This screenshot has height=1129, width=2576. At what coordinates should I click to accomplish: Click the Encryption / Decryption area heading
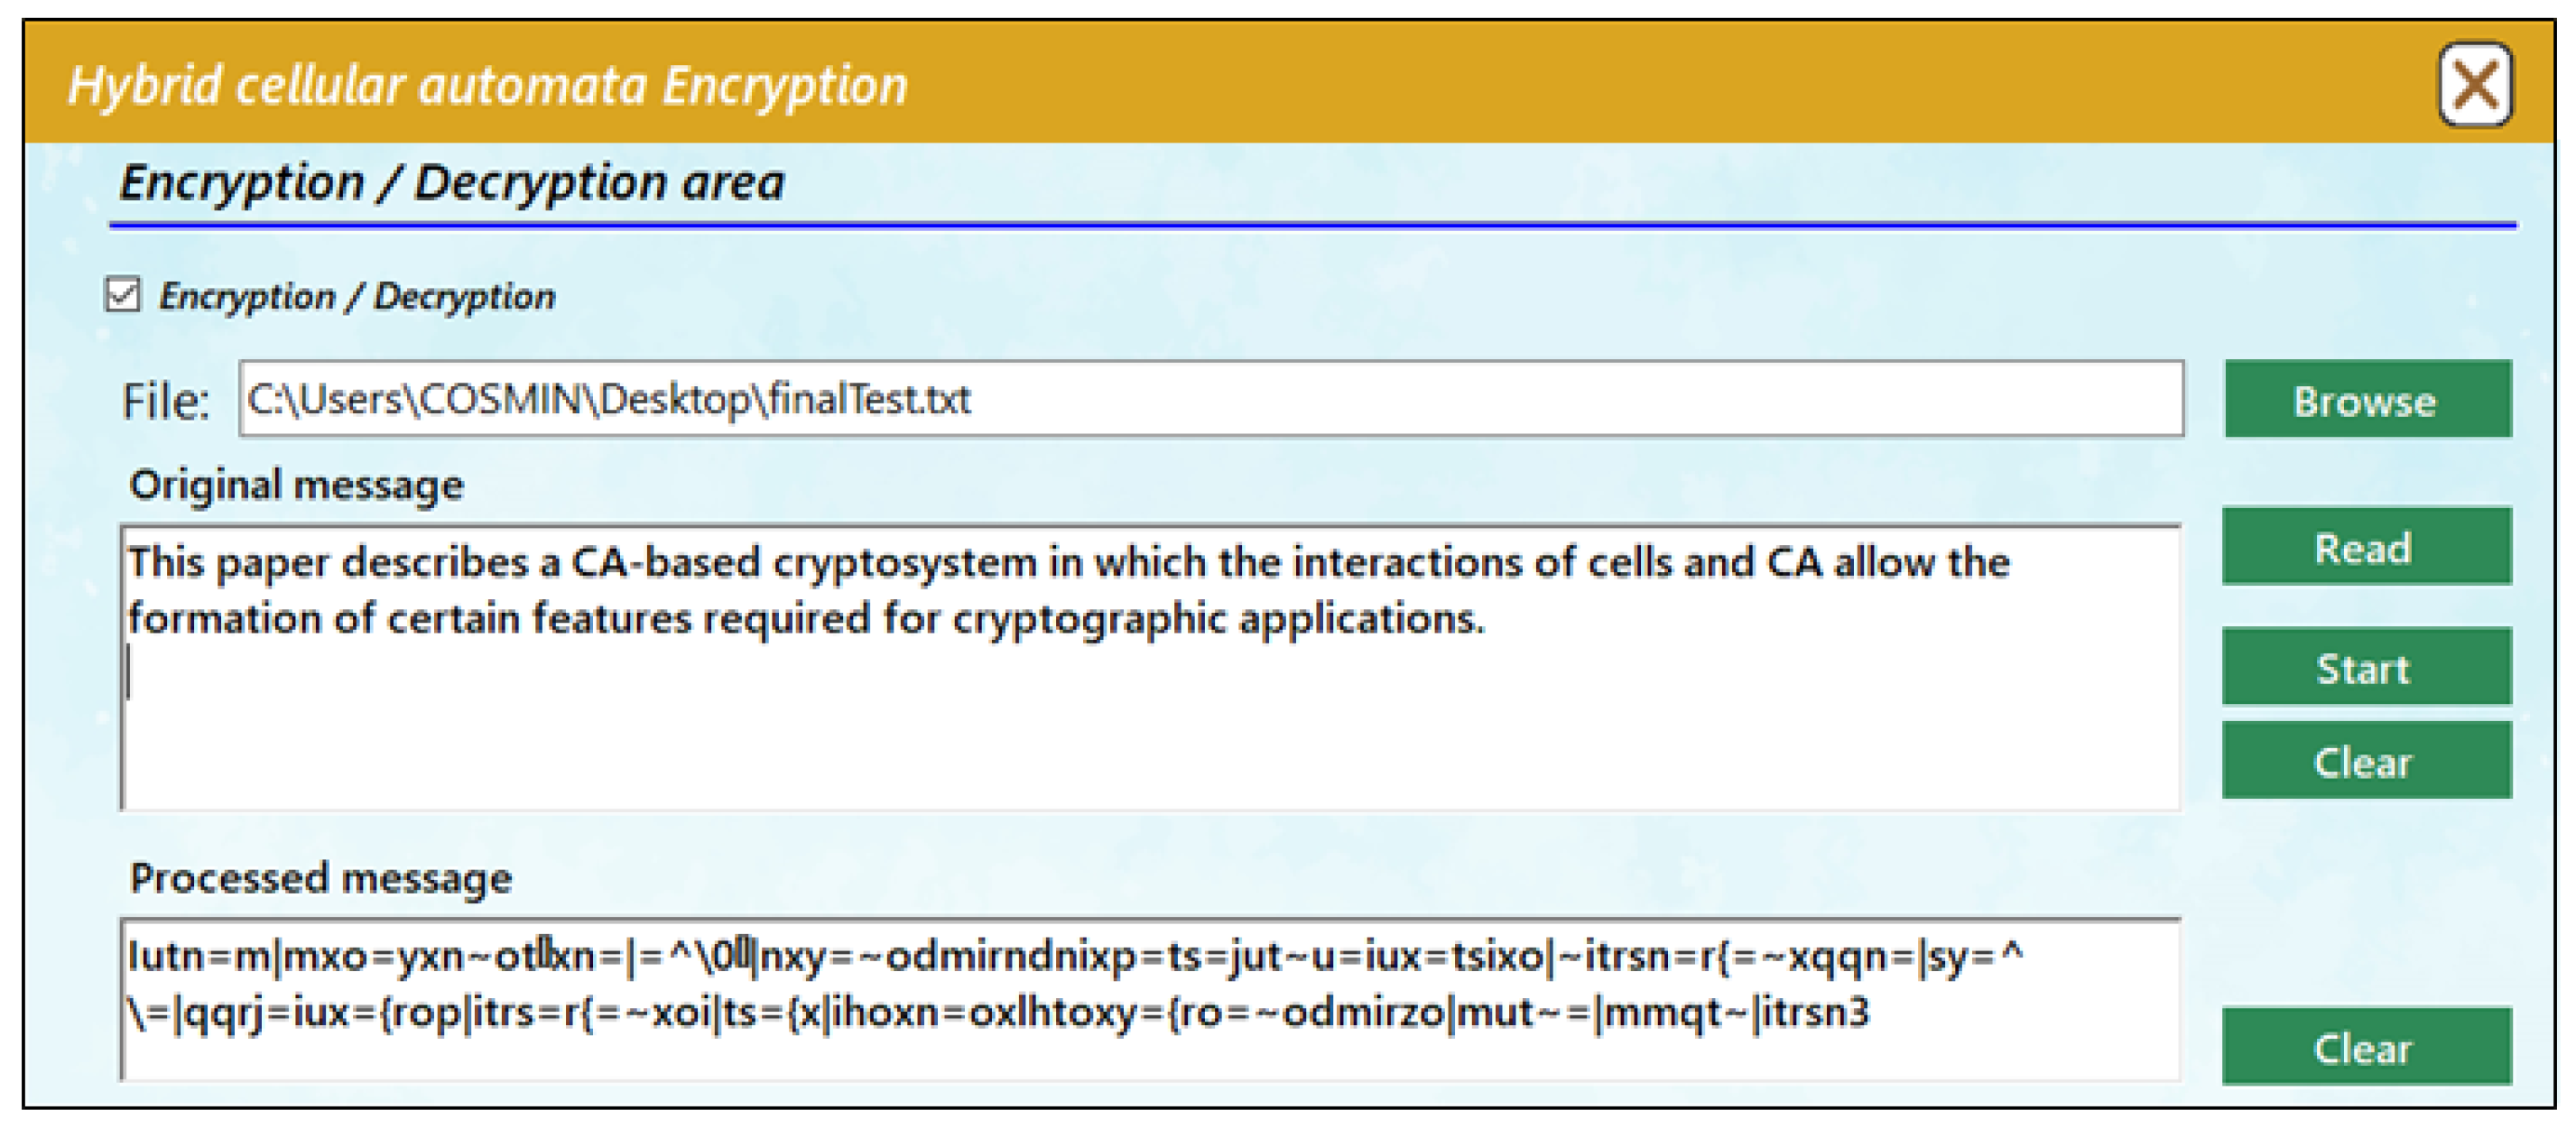point(452,183)
